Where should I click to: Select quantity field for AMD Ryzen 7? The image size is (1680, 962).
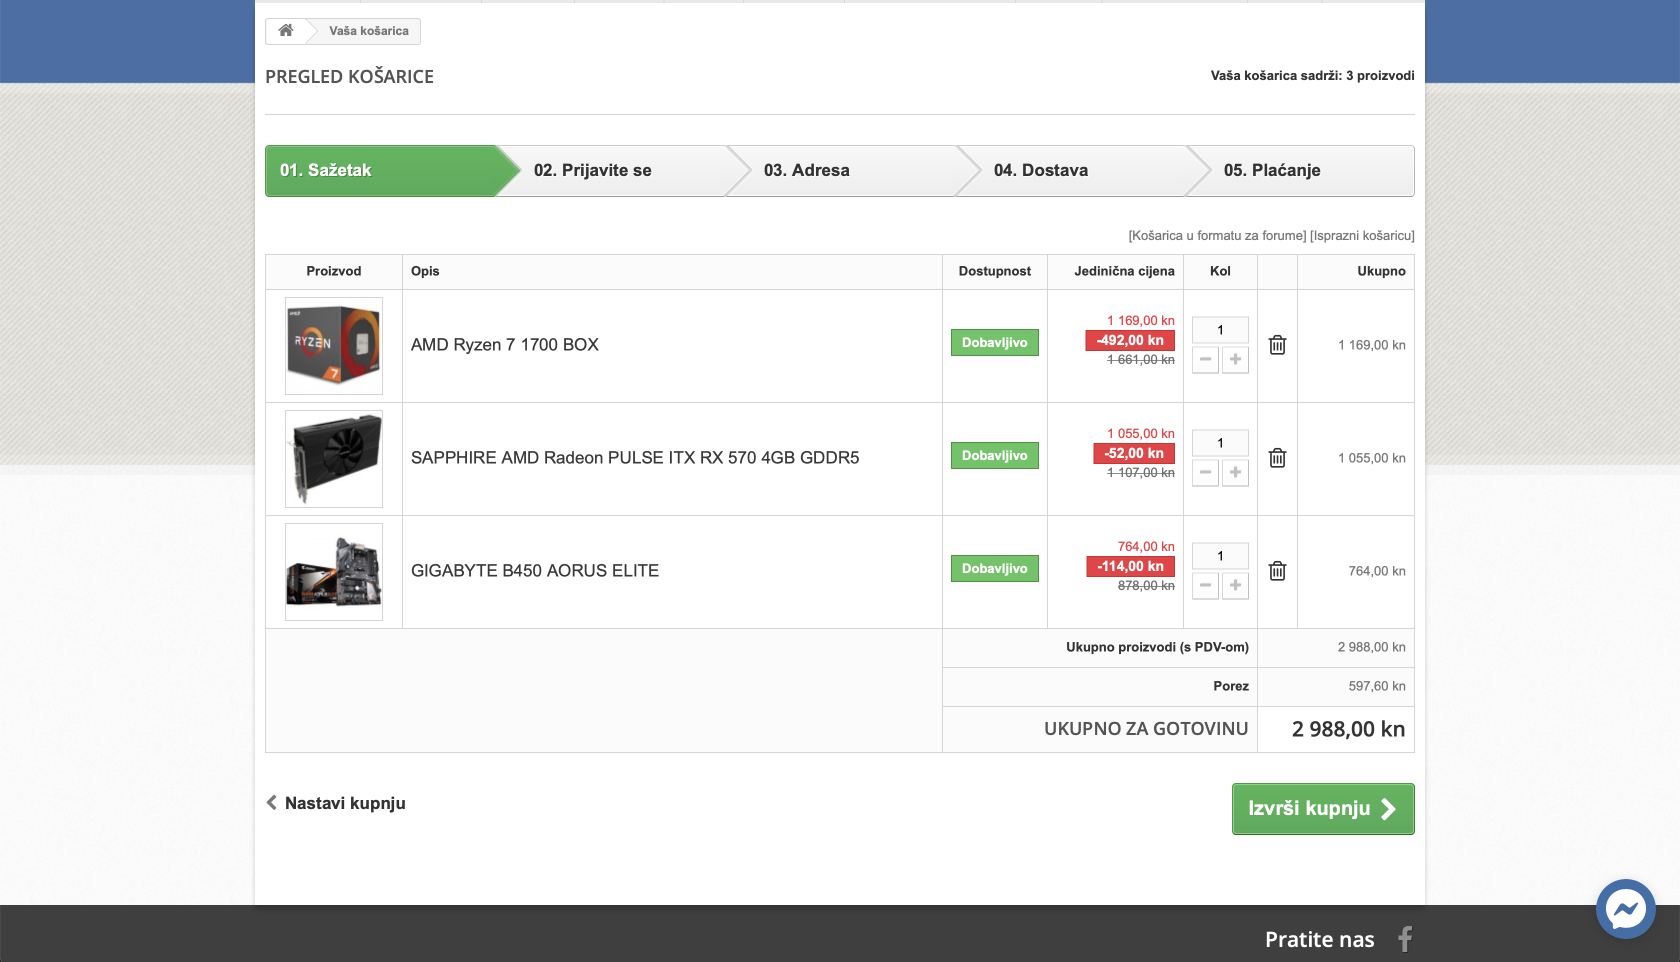click(x=1220, y=330)
